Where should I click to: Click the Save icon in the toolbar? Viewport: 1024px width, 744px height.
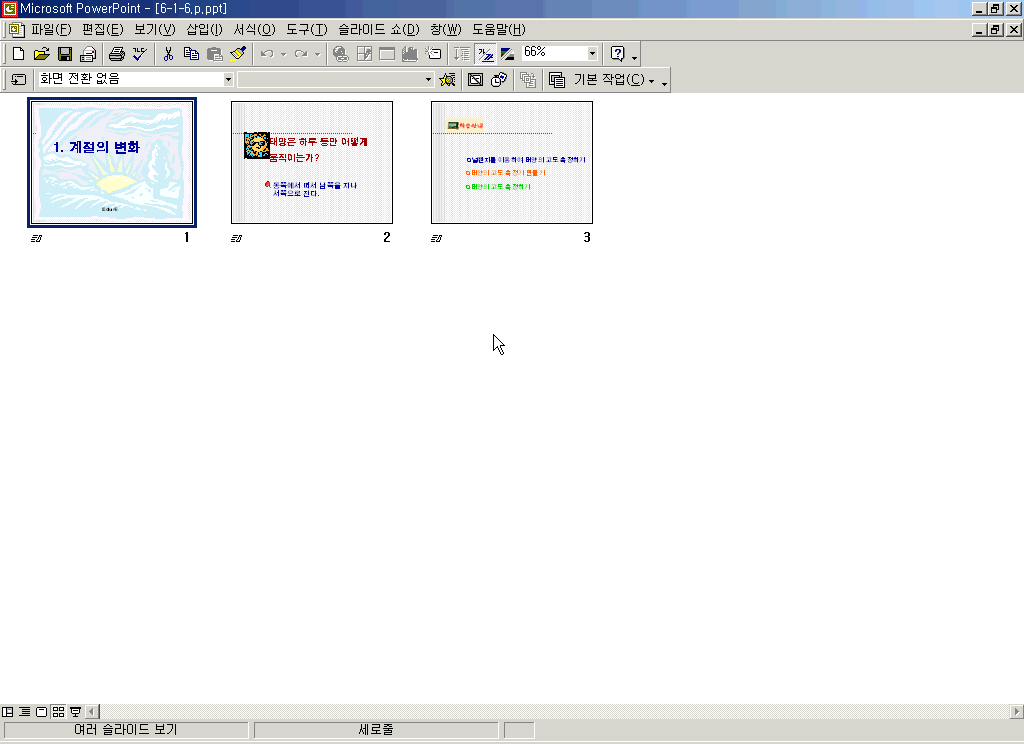65,54
